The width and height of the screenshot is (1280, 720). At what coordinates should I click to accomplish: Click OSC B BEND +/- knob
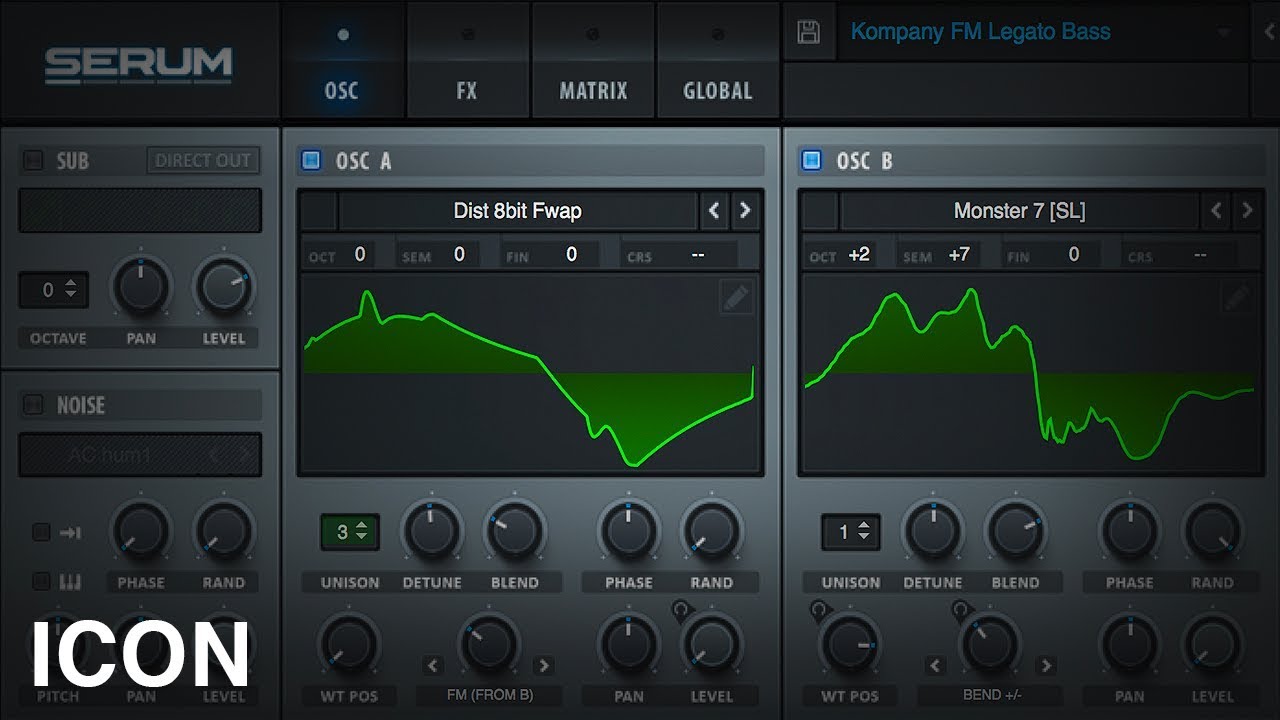point(990,645)
